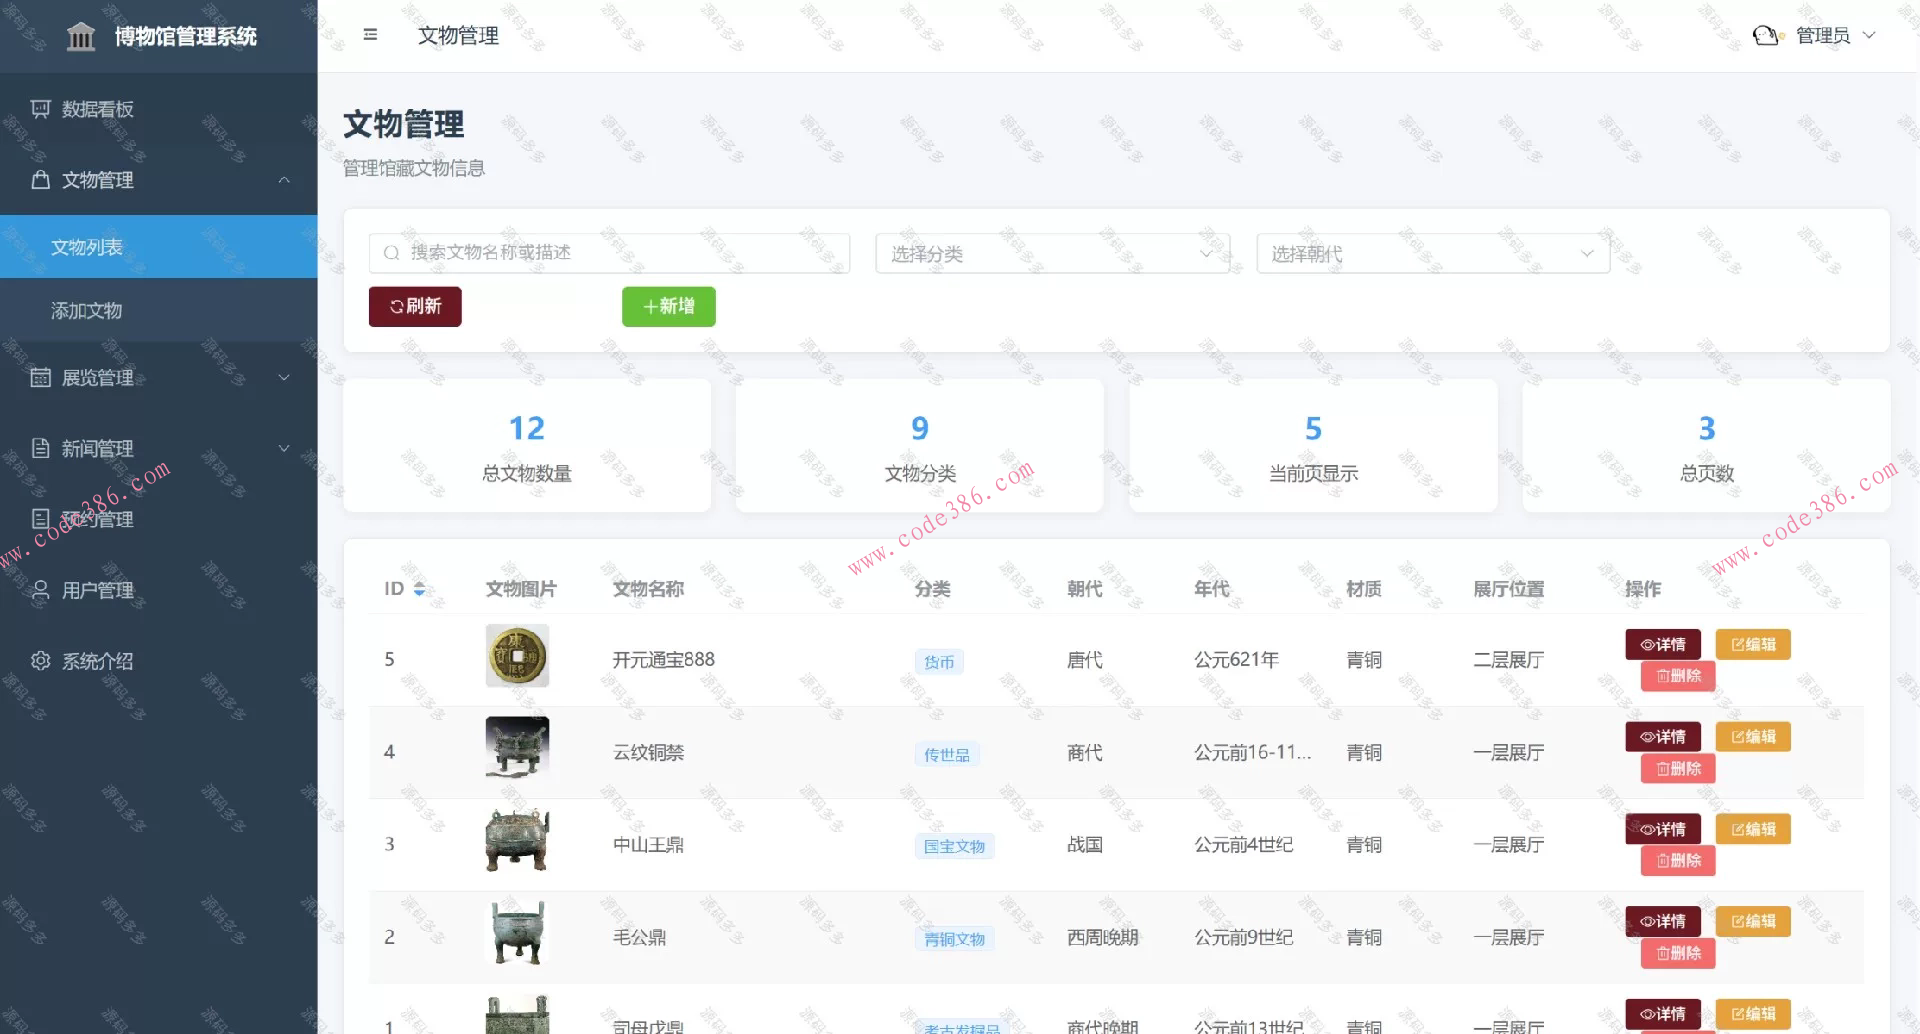Open the 新闻管理 document icon
Viewport: 1920px width, 1034px height.
tap(40, 448)
